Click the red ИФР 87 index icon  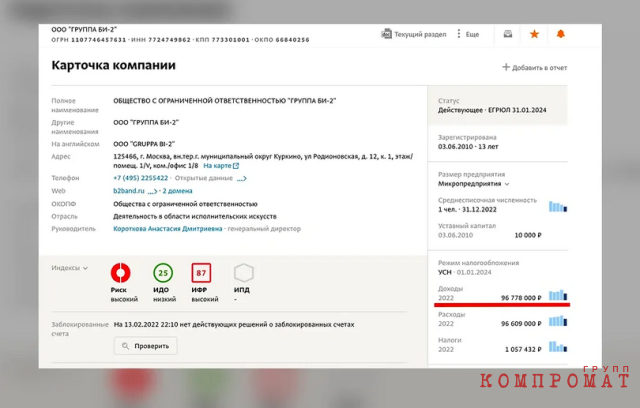201,273
